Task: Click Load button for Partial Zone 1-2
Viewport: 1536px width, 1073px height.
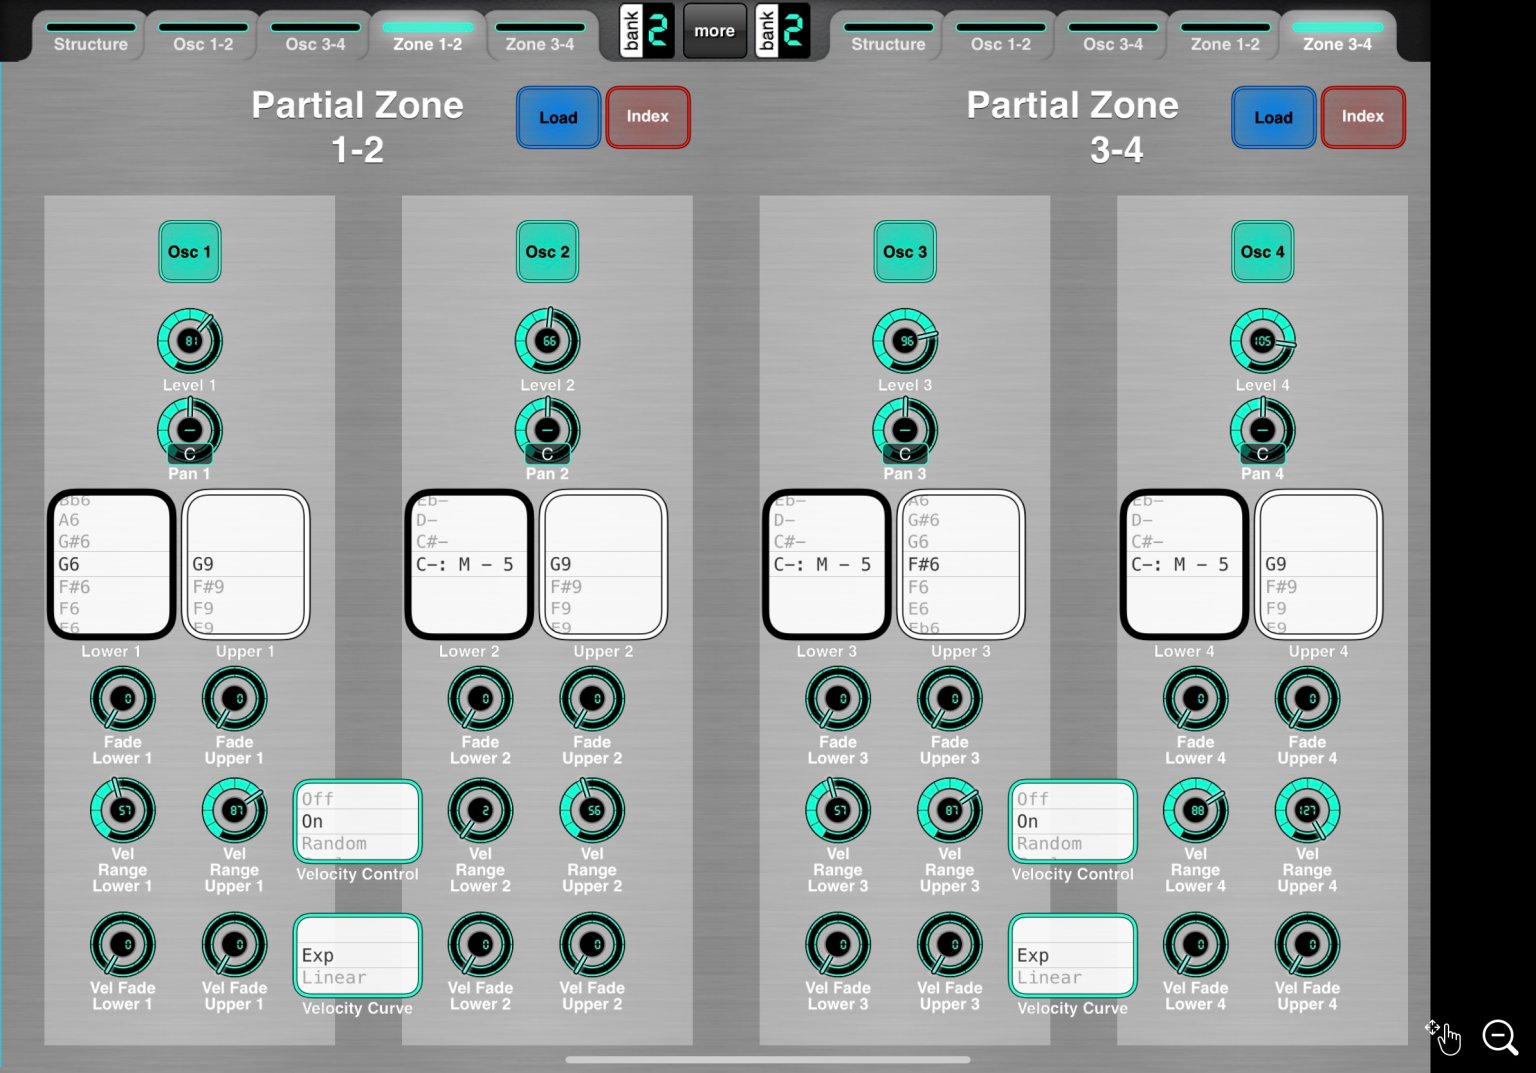Action: point(558,117)
